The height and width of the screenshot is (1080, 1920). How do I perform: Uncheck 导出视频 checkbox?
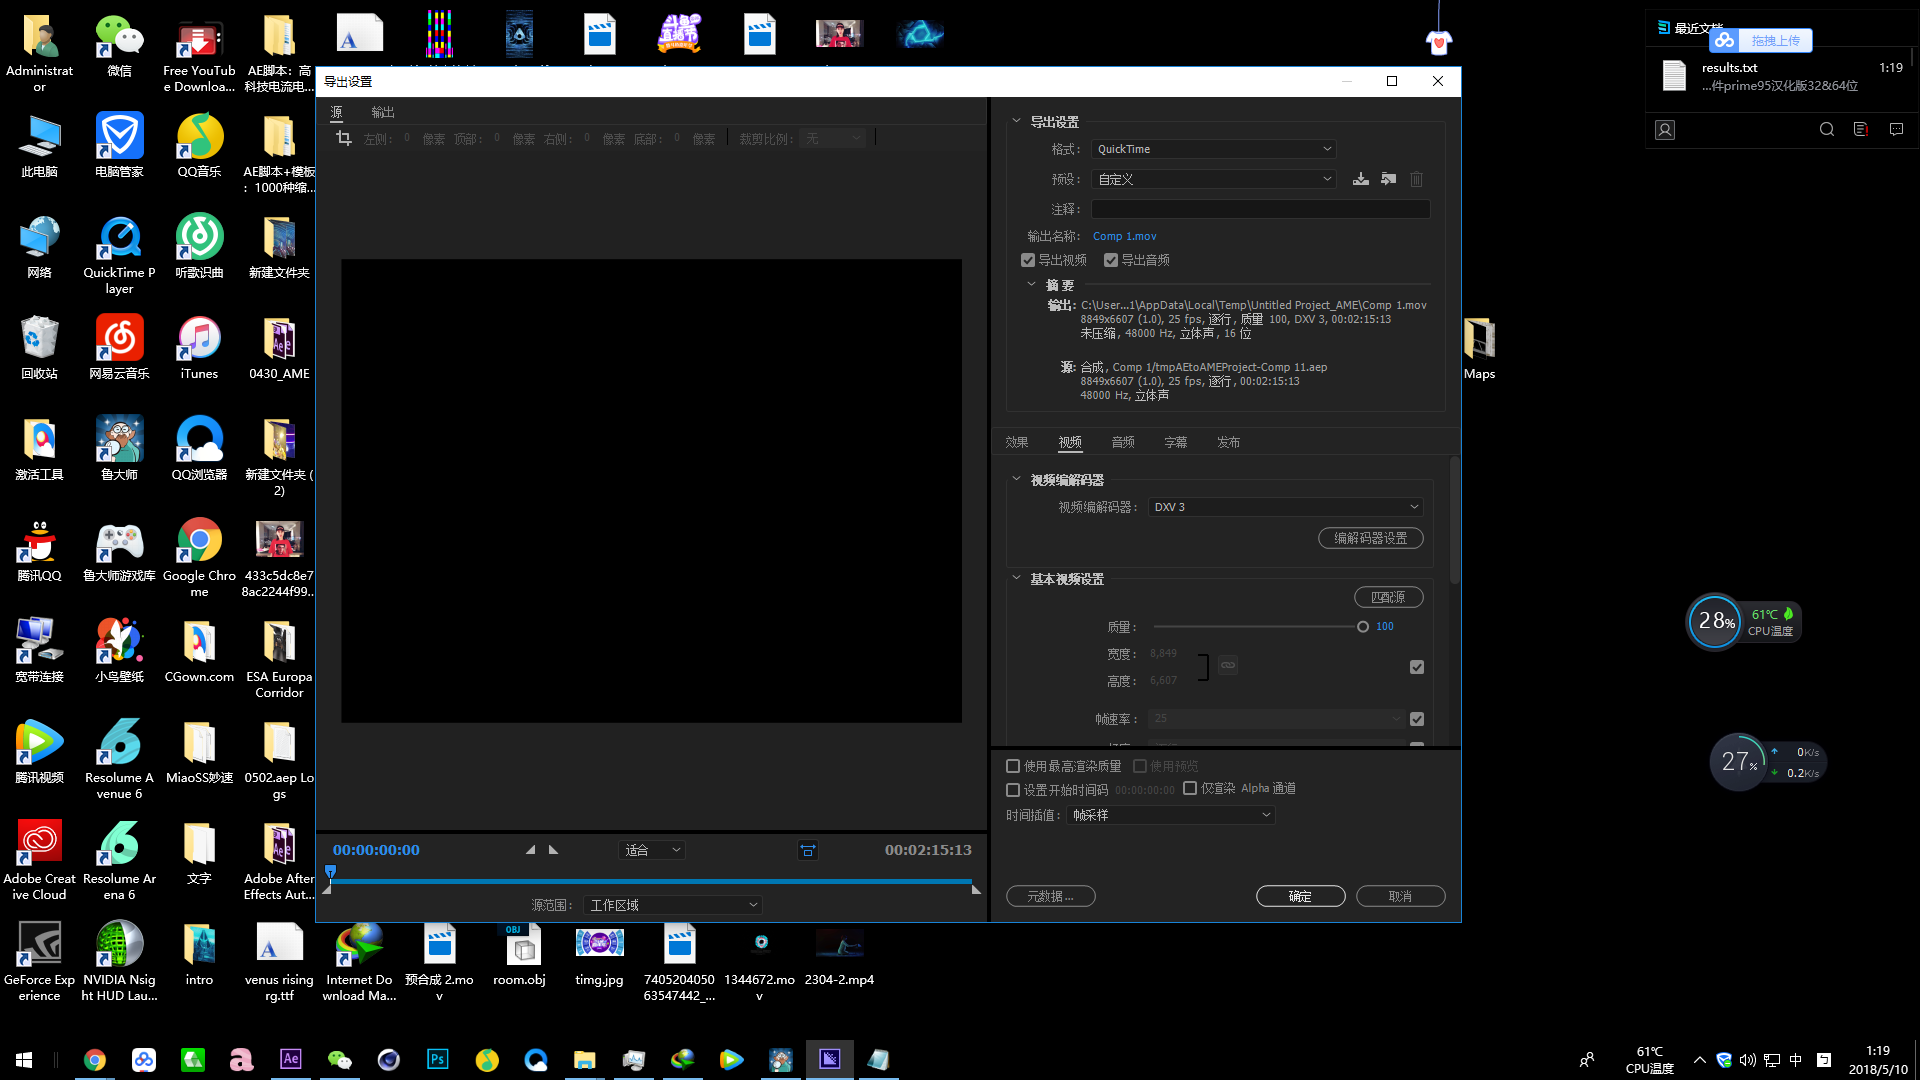(x=1028, y=260)
